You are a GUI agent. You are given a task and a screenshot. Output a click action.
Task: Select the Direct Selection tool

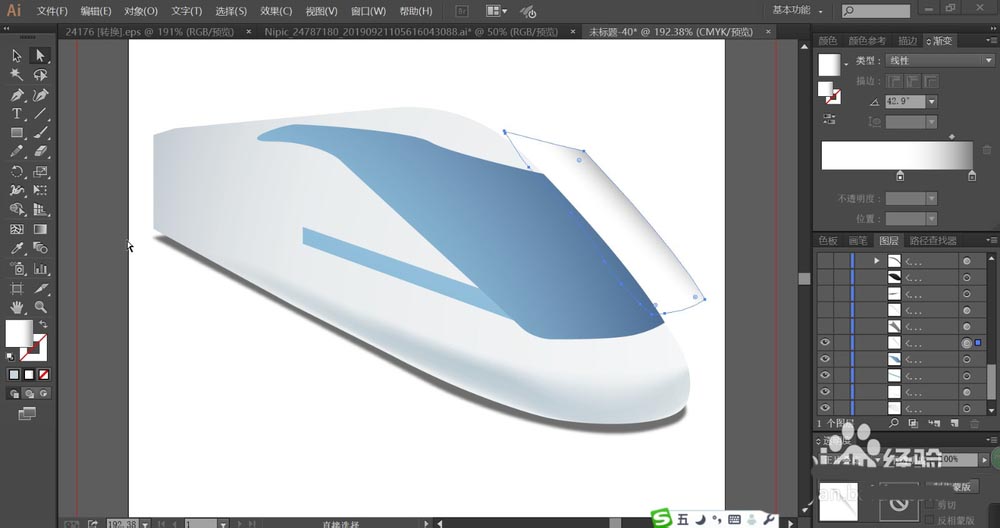[40, 56]
